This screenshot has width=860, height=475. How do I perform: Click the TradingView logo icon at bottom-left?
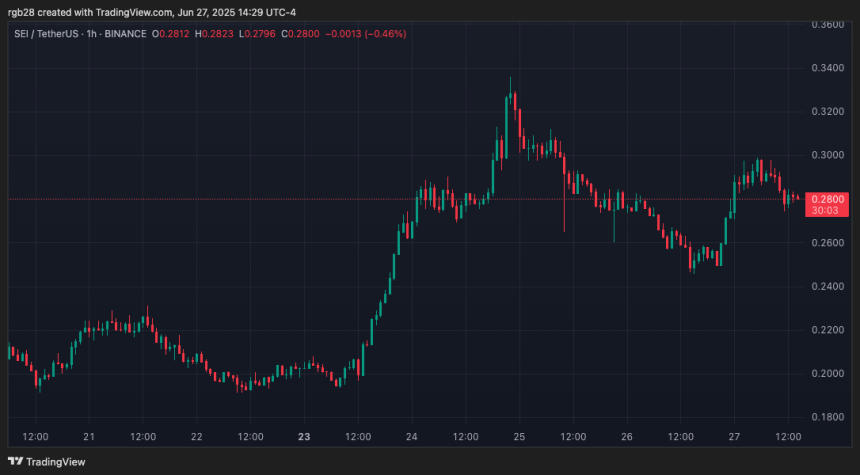coord(15,462)
